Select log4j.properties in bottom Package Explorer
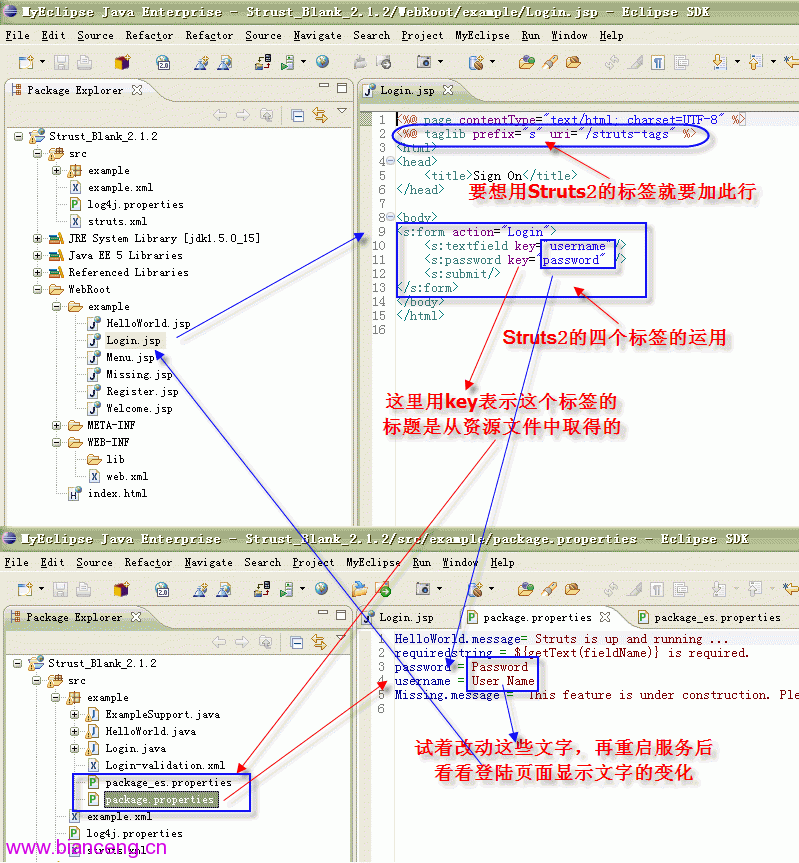The width and height of the screenshot is (799, 863). click(x=134, y=834)
